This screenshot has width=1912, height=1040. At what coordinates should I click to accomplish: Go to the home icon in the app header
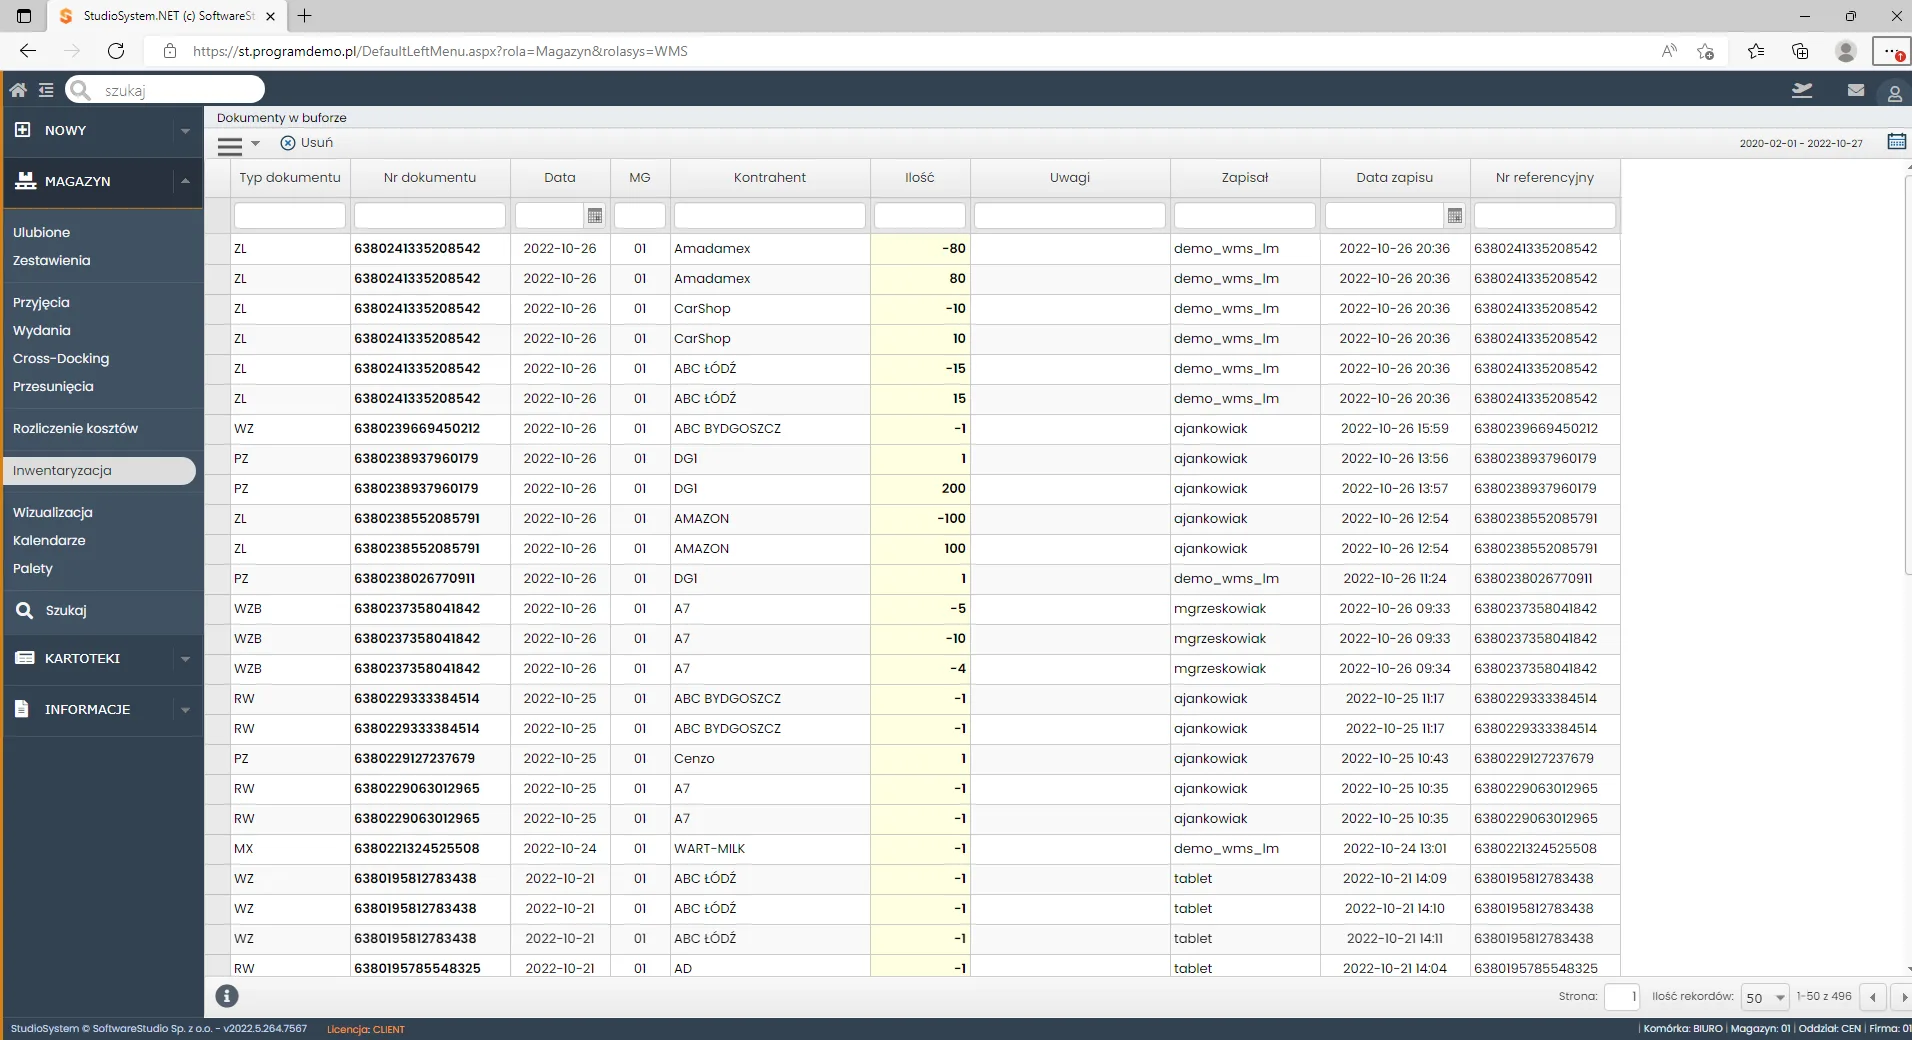pyautogui.click(x=18, y=90)
